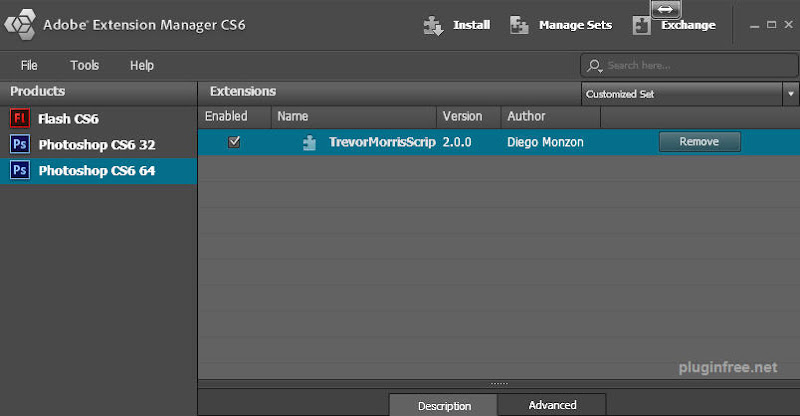Click the Manage Sets icon
The height and width of the screenshot is (416, 800).
pyautogui.click(x=519, y=25)
